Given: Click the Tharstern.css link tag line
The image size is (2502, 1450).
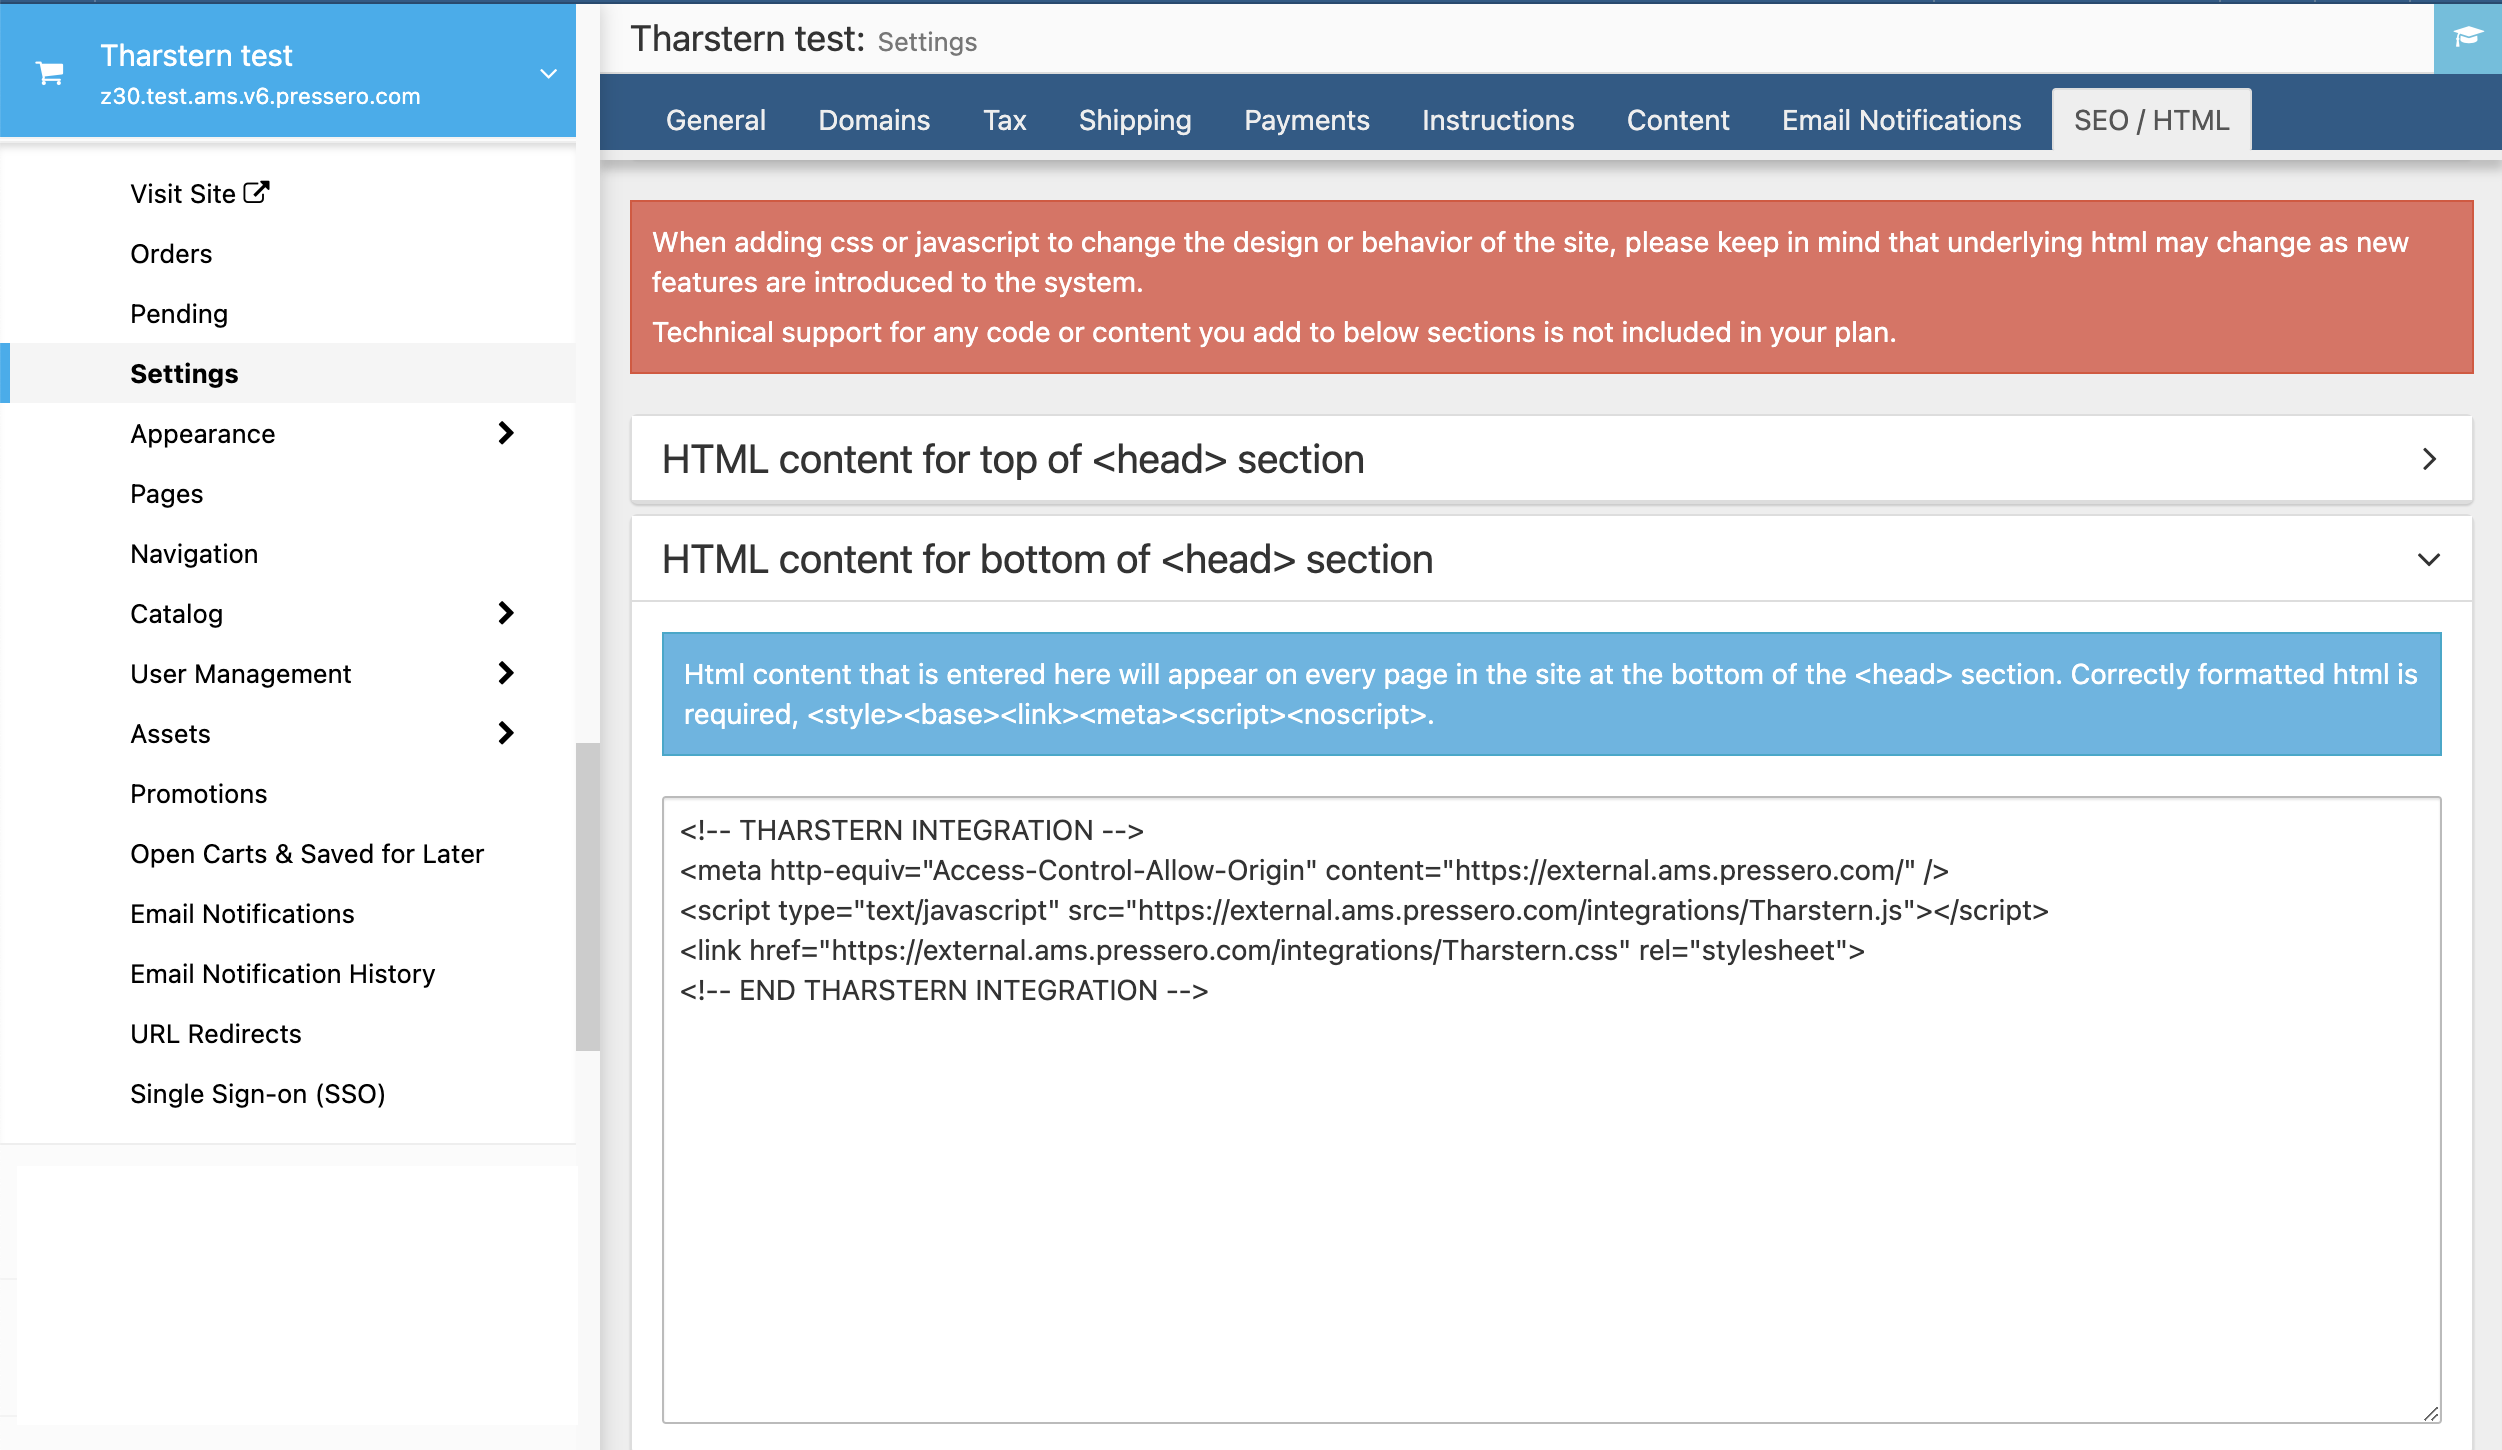Looking at the screenshot, I should click(x=1272, y=950).
